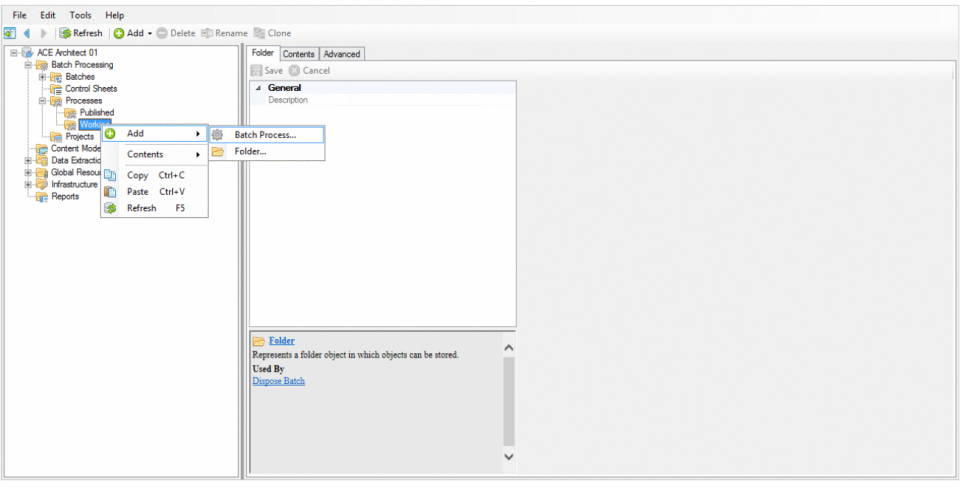Viewport: 960px width, 500px height.
Task: Select the Control Sheets tree item
Action: [x=91, y=89]
